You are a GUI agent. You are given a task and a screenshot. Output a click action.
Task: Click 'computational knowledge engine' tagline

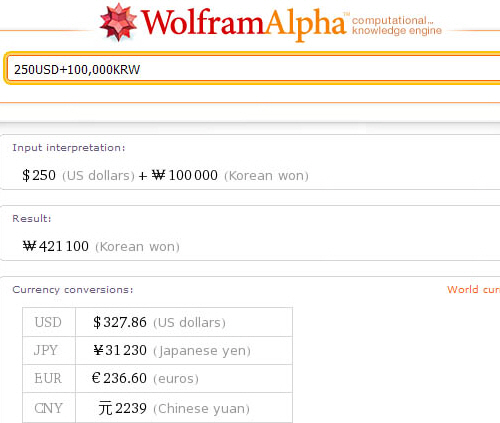pyautogui.click(x=397, y=25)
